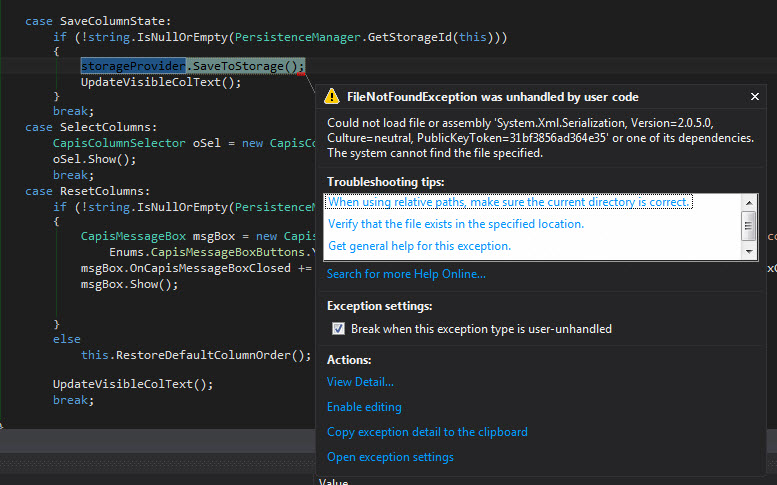
Task: Click the warning icon in exception popup
Action: tap(333, 97)
